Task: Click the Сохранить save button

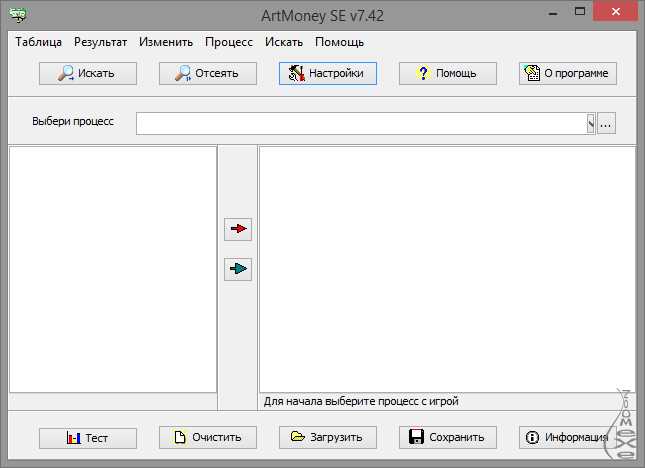Action: click(448, 437)
